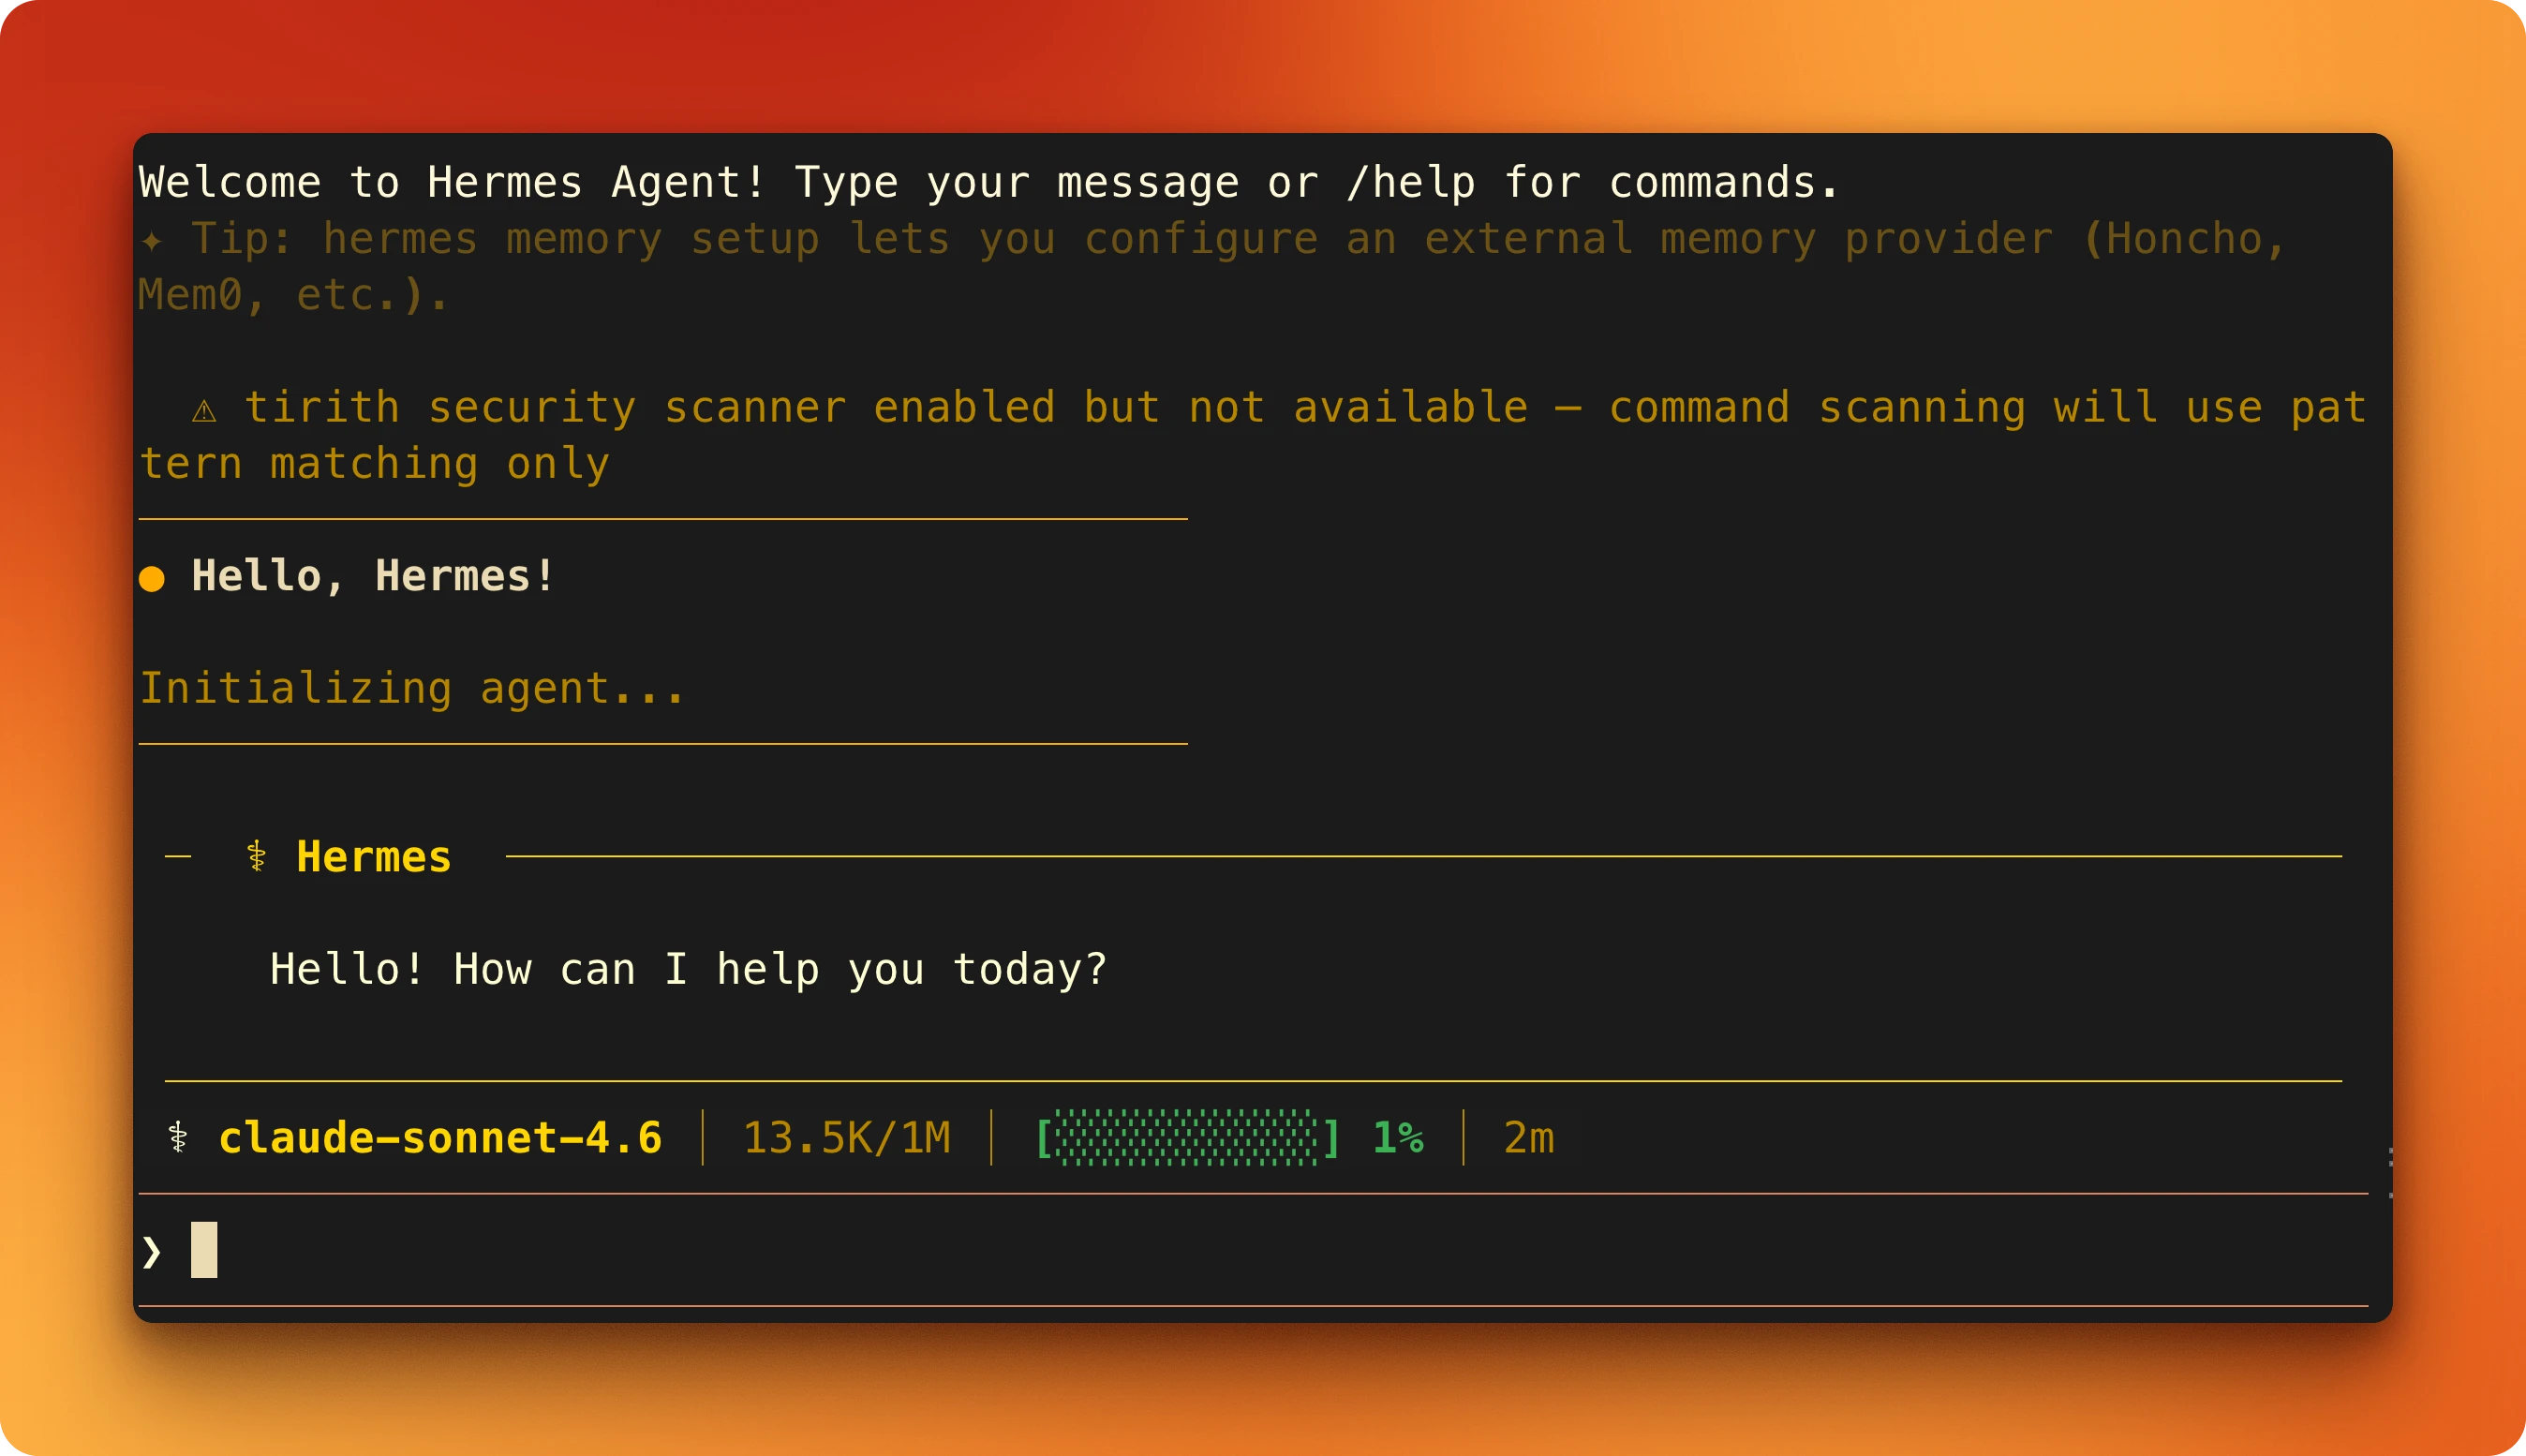This screenshot has height=1456, width=2526.
Task: Click the 2m session duration indicator
Action: (1529, 1138)
